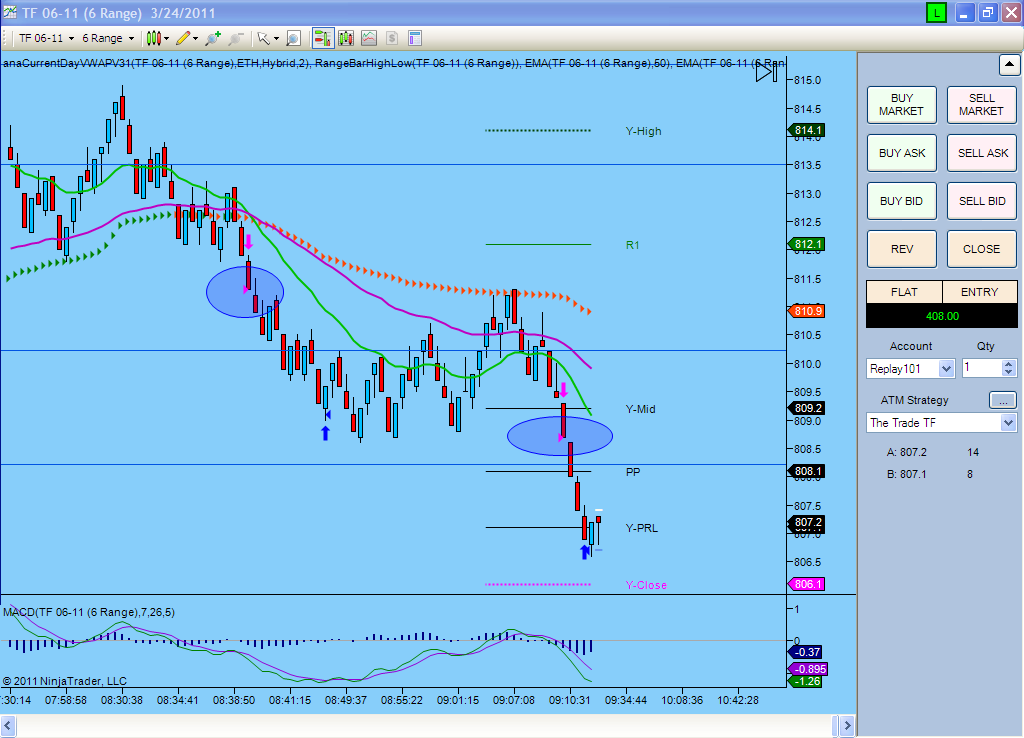Click the zoom in magnifier icon
Image resolution: width=1024 pixels, height=738 pixels.
[212, 39]
